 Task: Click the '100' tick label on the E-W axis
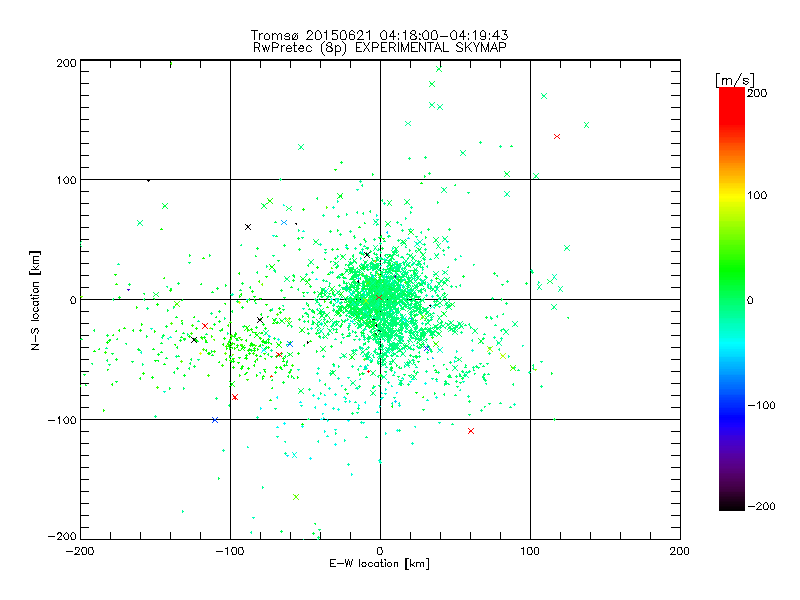click(530, 551)
